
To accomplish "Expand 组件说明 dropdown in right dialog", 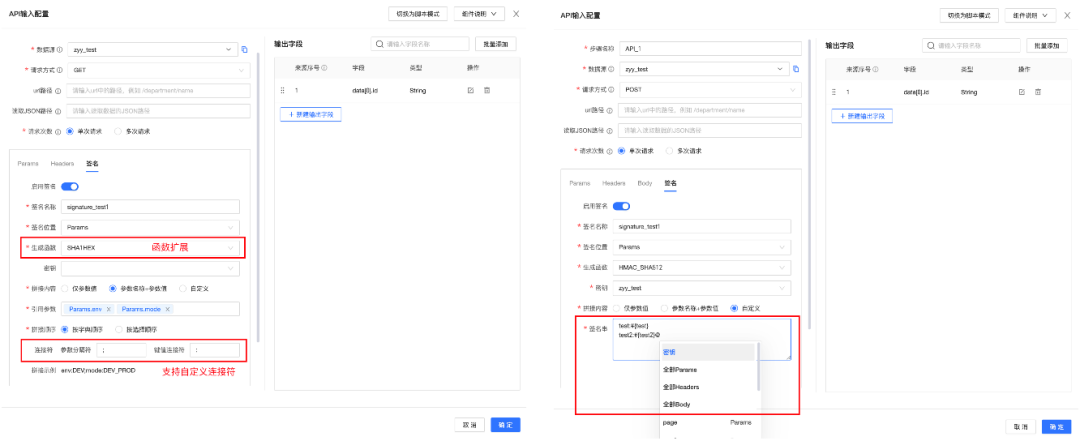I will click(1030, 15).
